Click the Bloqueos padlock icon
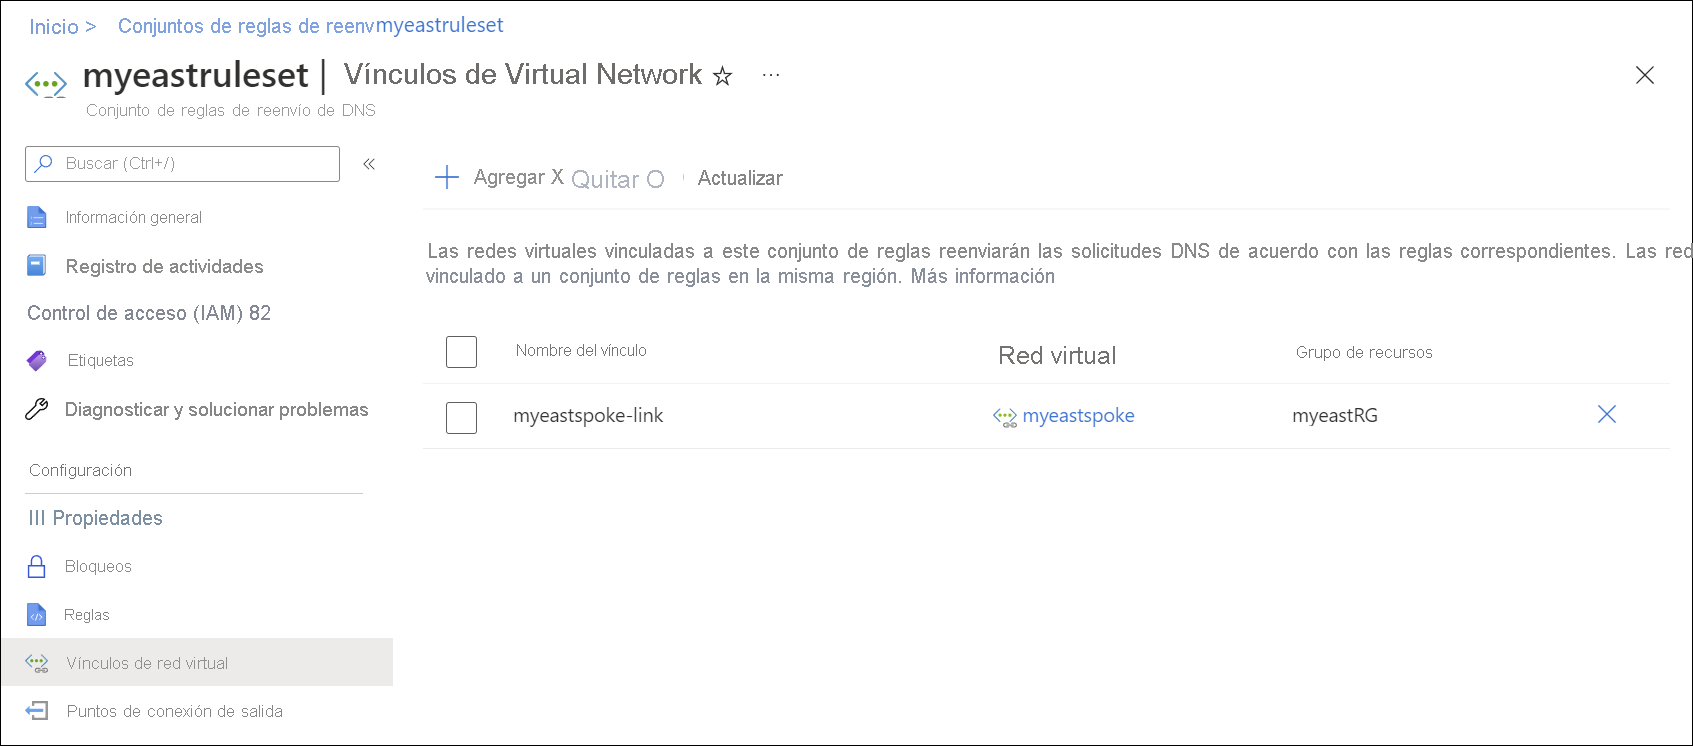The width and height of the screenshot is (1693, 746). (37, 566)
